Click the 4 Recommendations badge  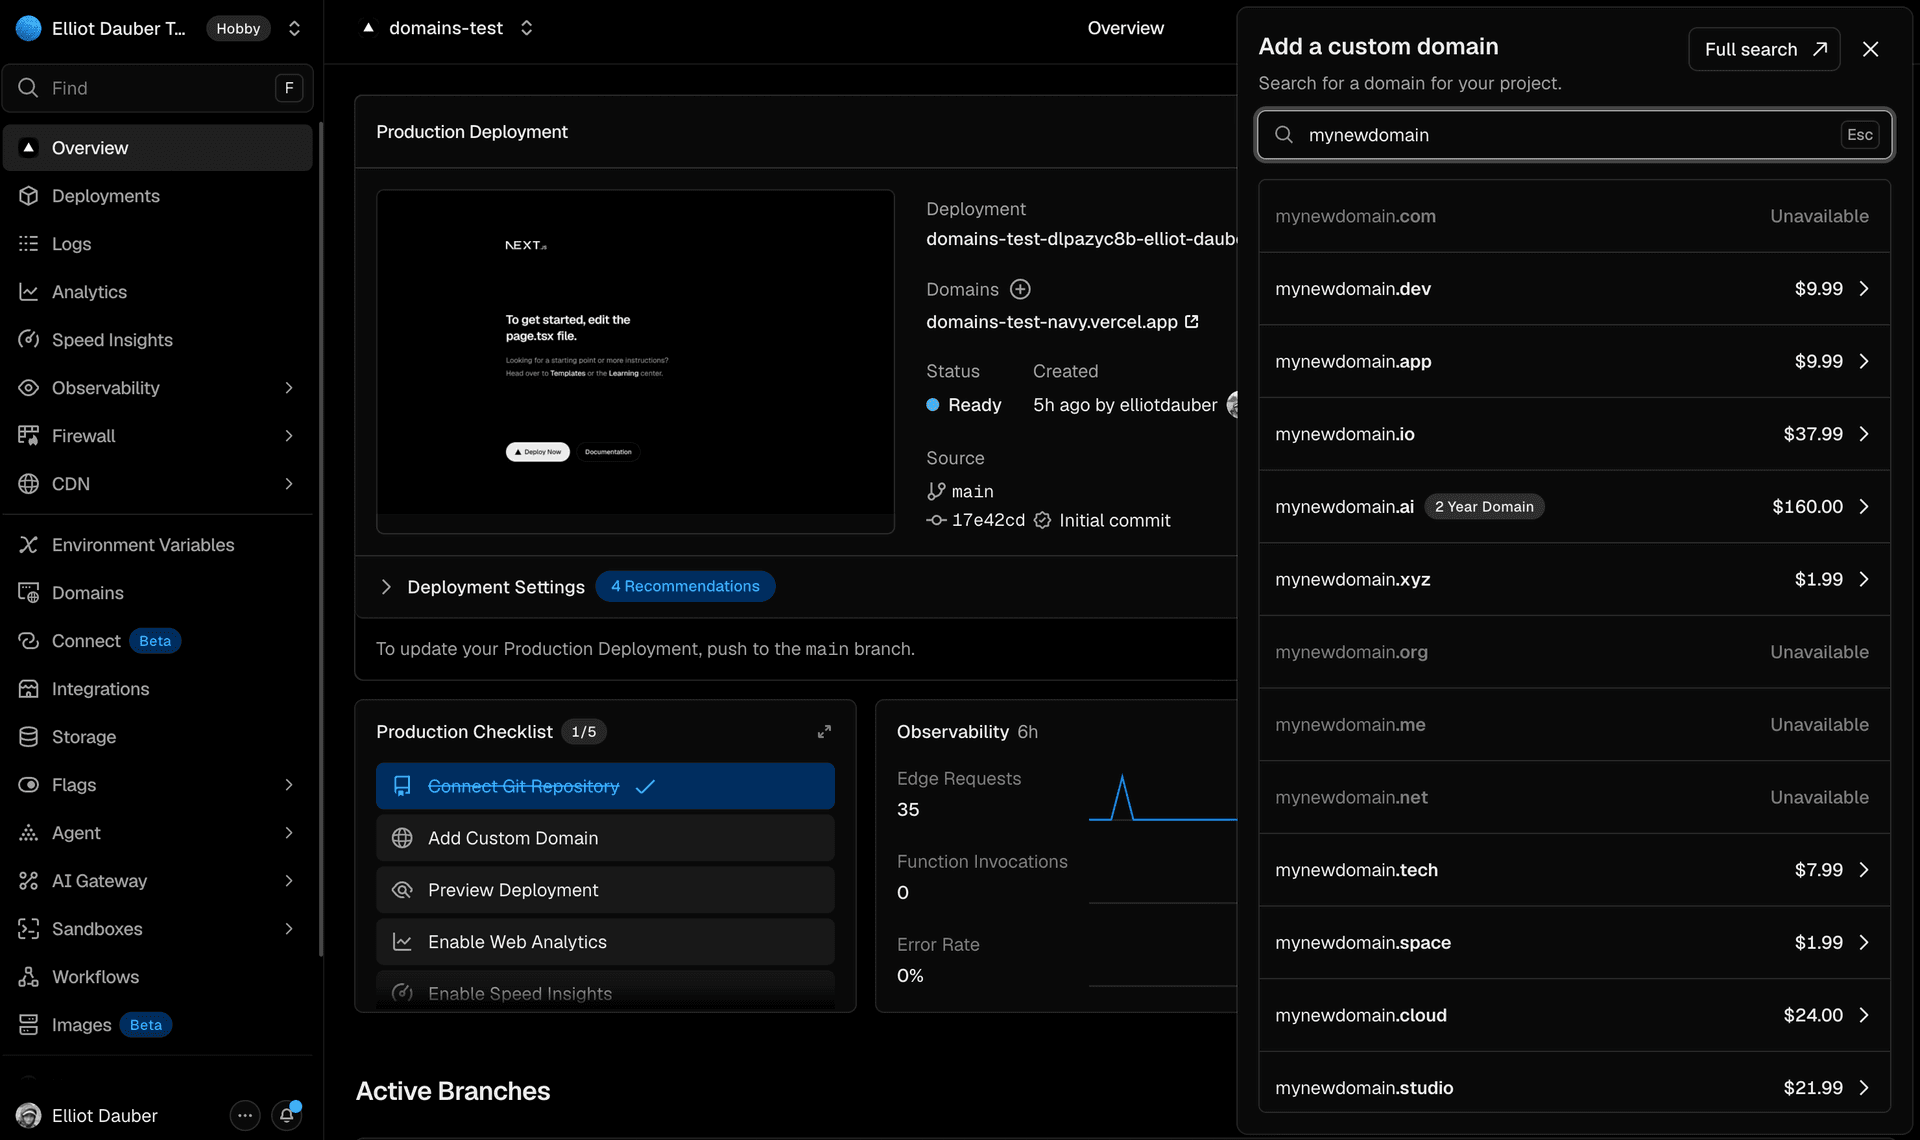tap(685, 586)
